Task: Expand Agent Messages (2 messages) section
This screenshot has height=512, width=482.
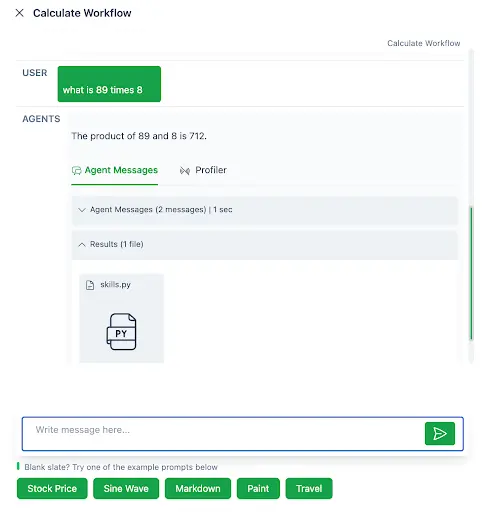Action: [x=265, y=210]
